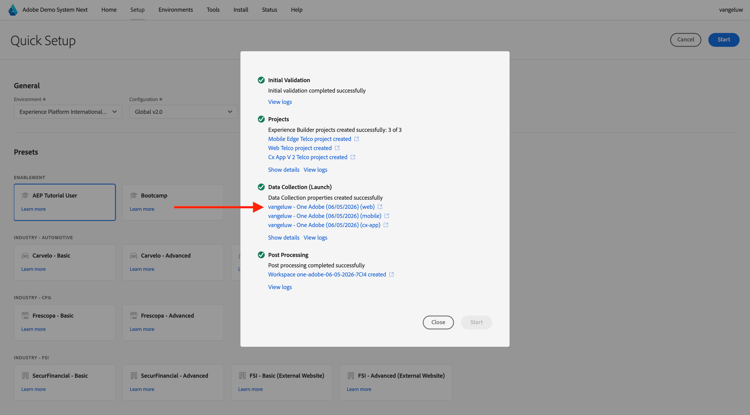Click Learn more under SecurFinancial - Basic
The height and width of the screenshot is (415, 750).
(x=33, y=389)
